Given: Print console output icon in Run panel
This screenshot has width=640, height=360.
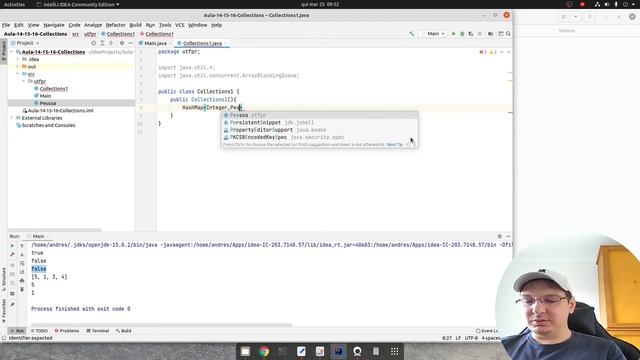Looking at the screenshot, I should pyautogui.click(x=22, y=280).
